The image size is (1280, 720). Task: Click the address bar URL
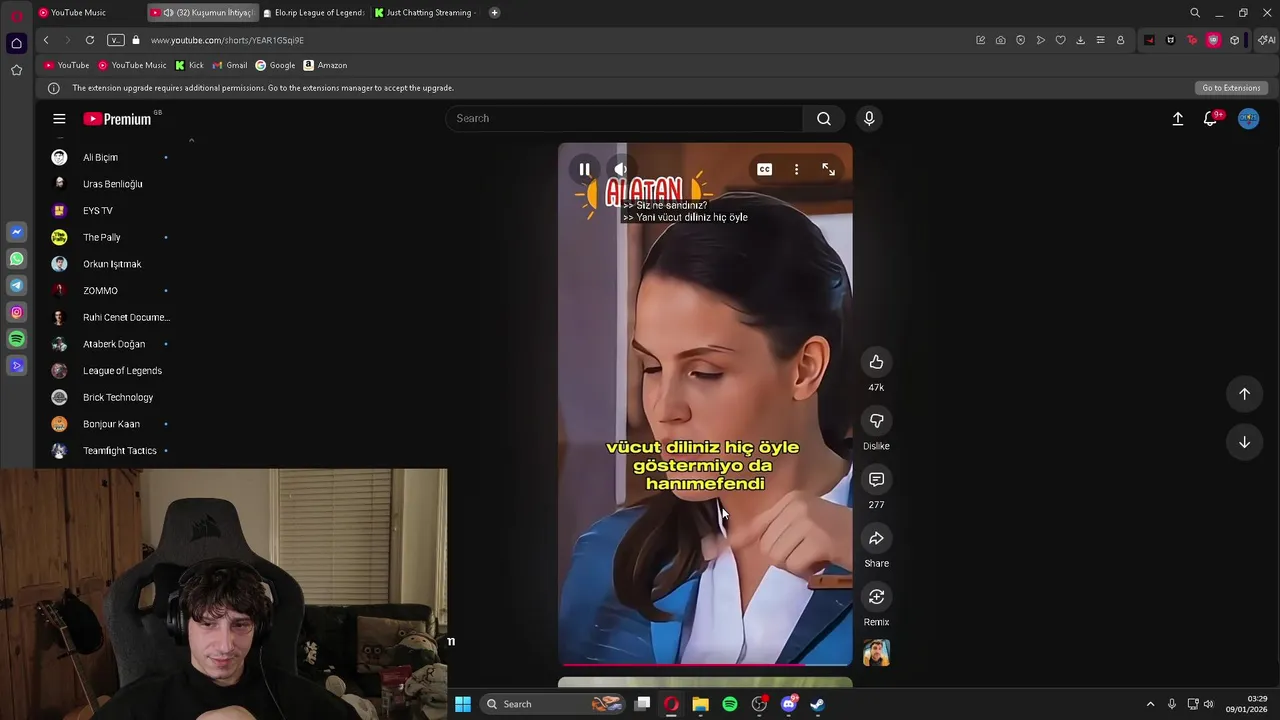(x=227, y=40)
